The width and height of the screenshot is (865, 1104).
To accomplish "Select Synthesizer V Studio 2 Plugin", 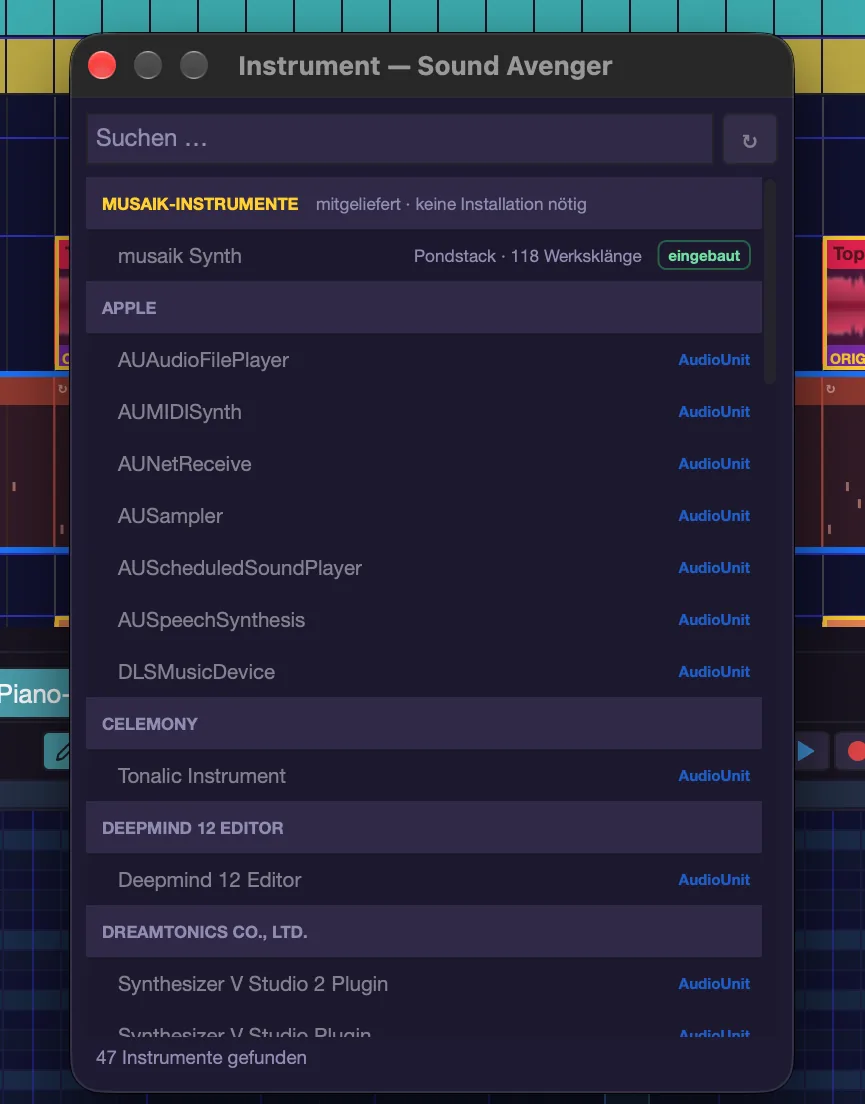I will coord(424,984).
